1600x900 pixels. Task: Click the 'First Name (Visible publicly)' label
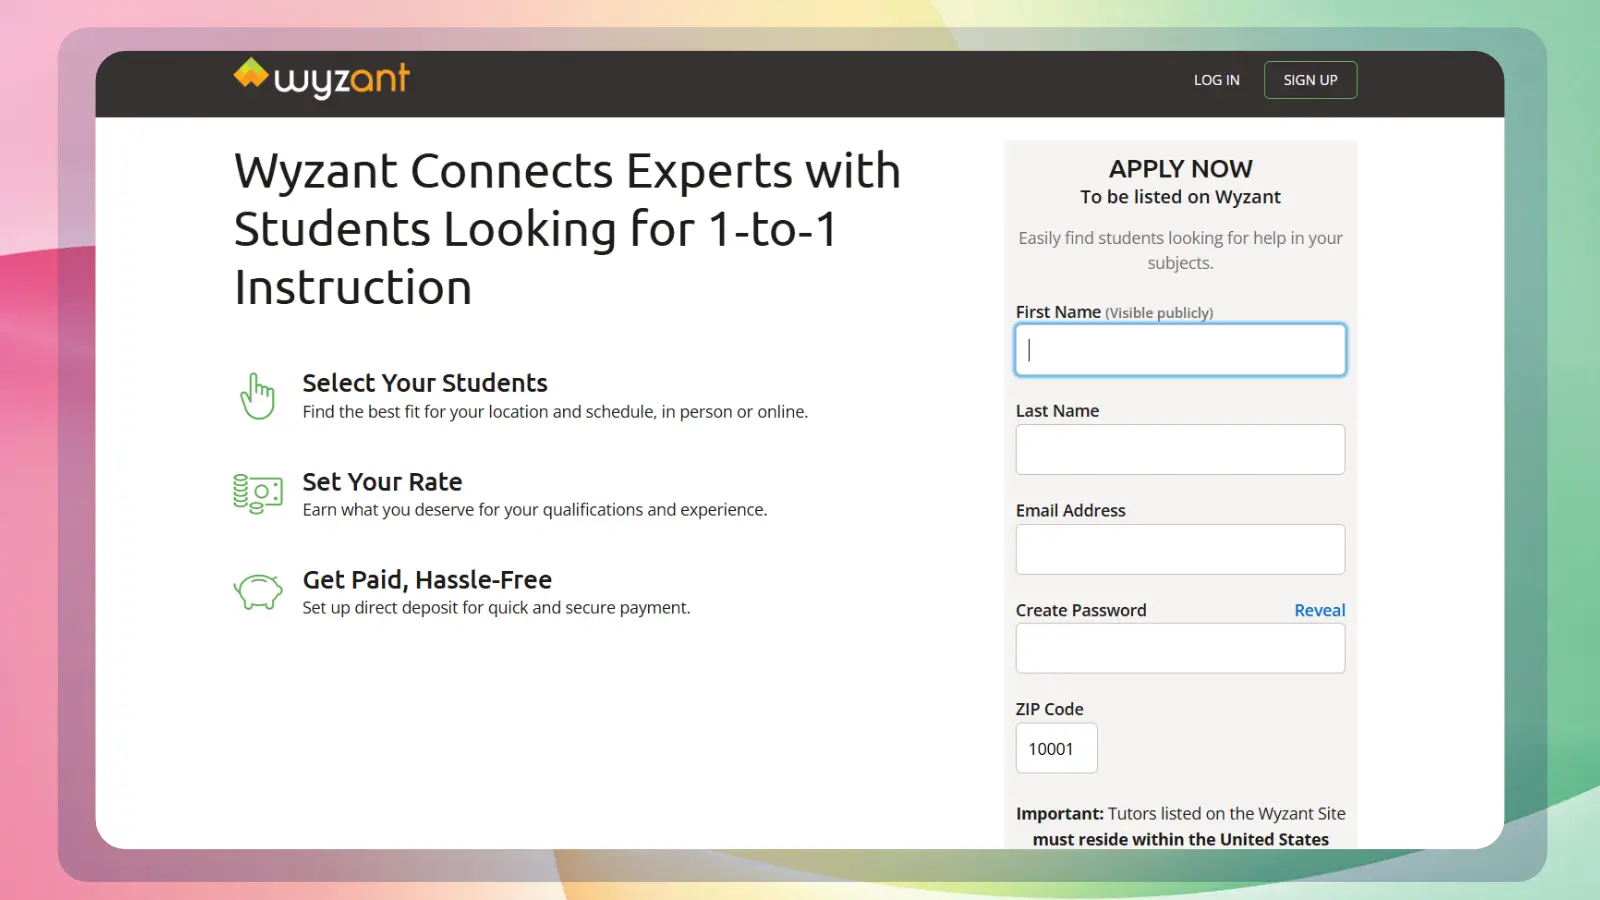(x=1114, y=312)
